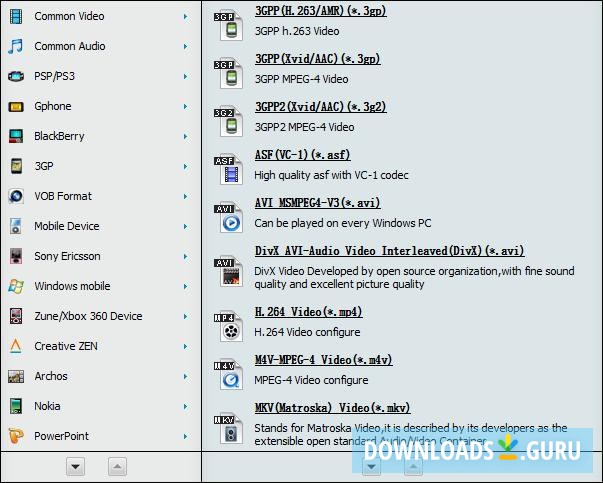Choose 3GPP(Xvid/AAC)(*.3gp) format
Viewport: 603px width, 483px height.
coord(318,58)
